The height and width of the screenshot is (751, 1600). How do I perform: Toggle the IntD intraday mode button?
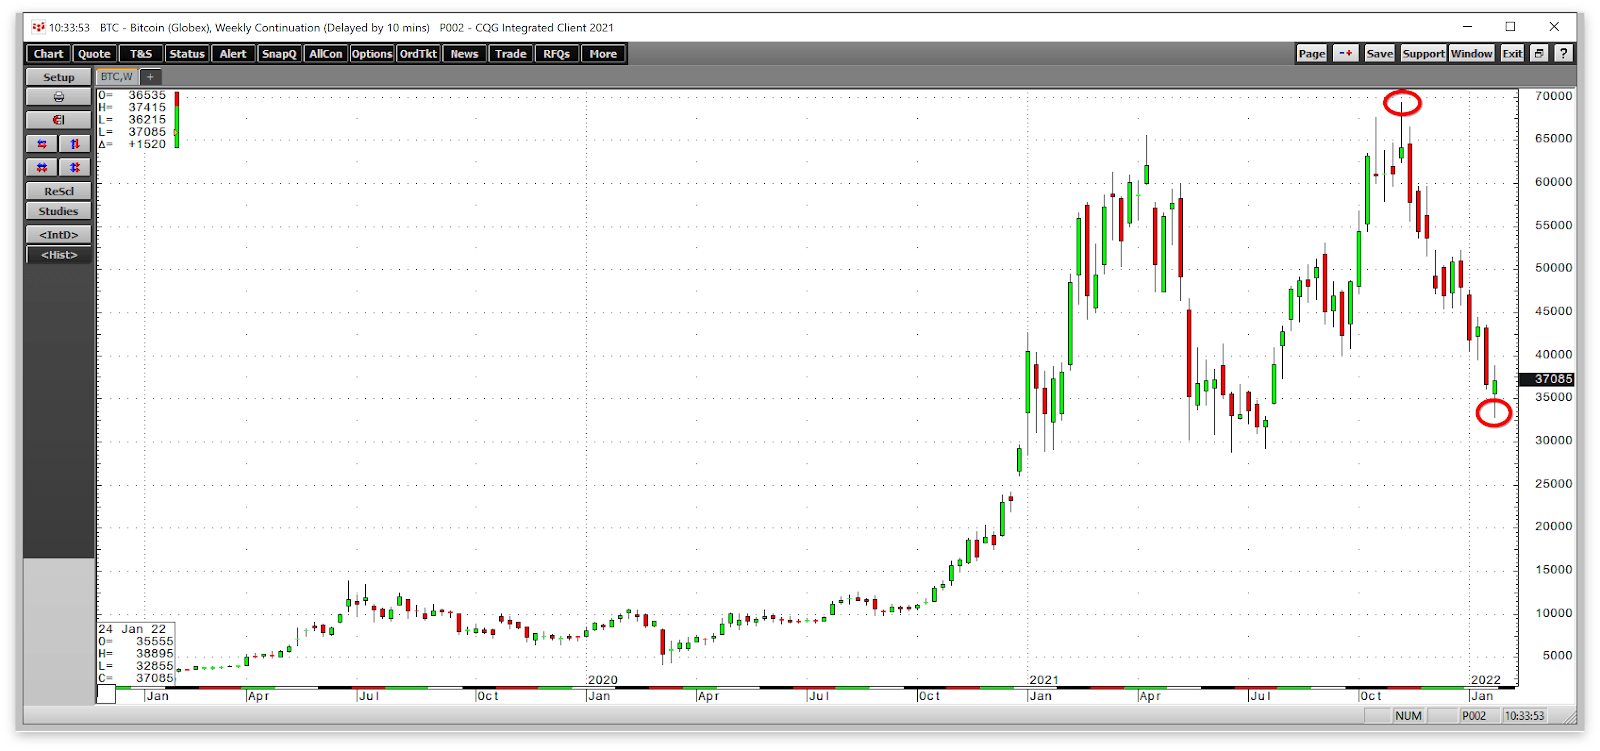[x=58, y=235]
